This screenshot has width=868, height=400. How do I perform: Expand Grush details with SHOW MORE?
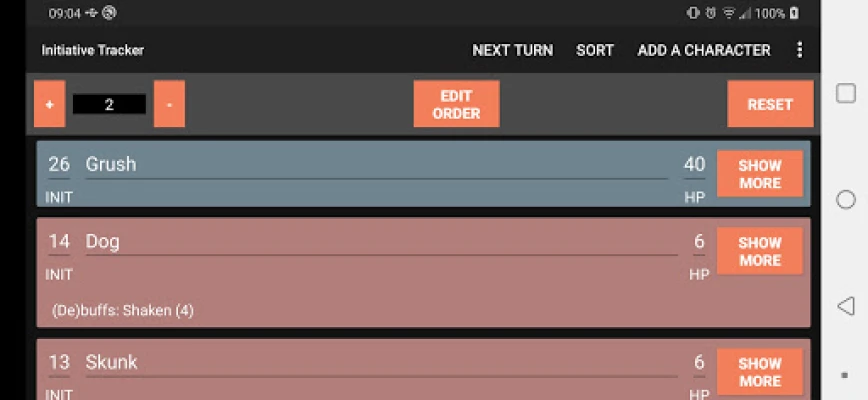[760, 174]
